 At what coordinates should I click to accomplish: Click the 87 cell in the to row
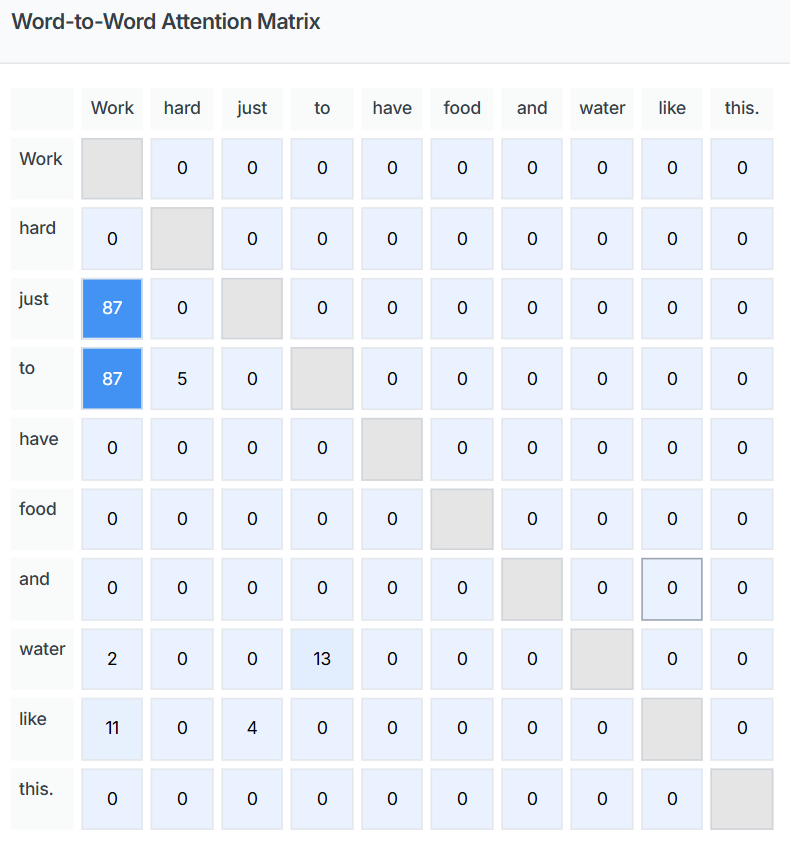[112, 379]
